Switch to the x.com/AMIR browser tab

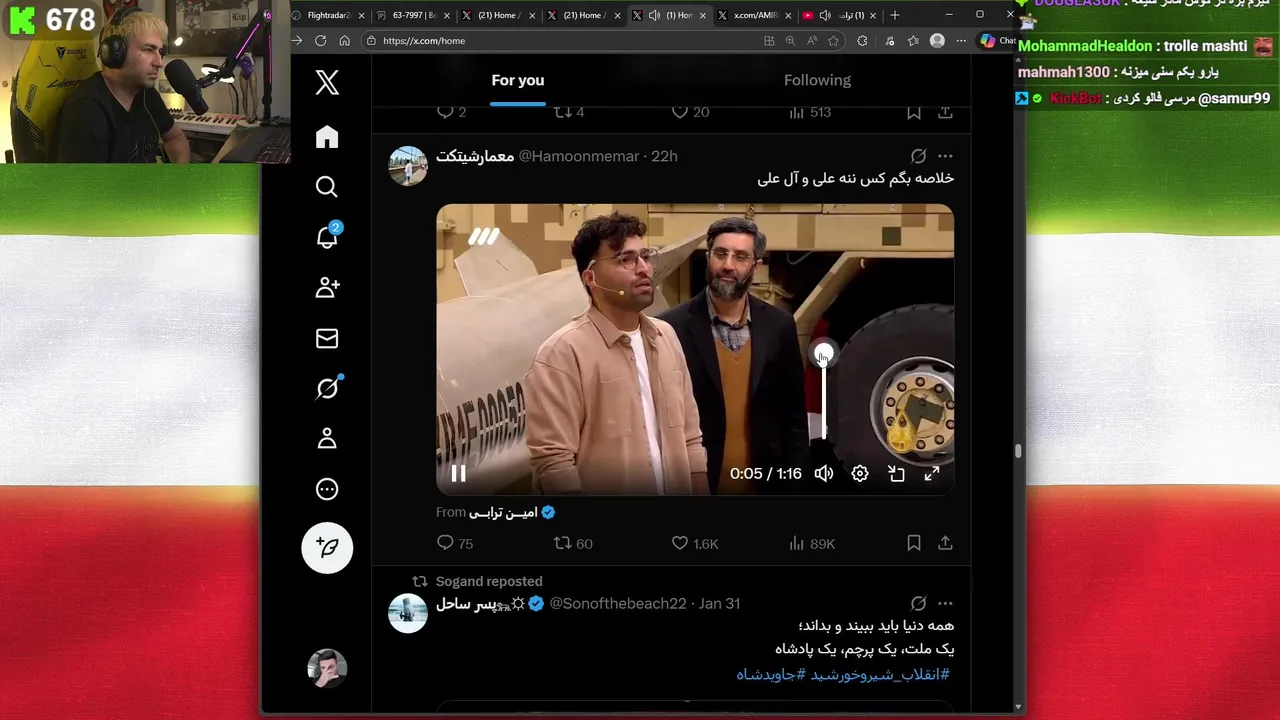click(753, 15)
